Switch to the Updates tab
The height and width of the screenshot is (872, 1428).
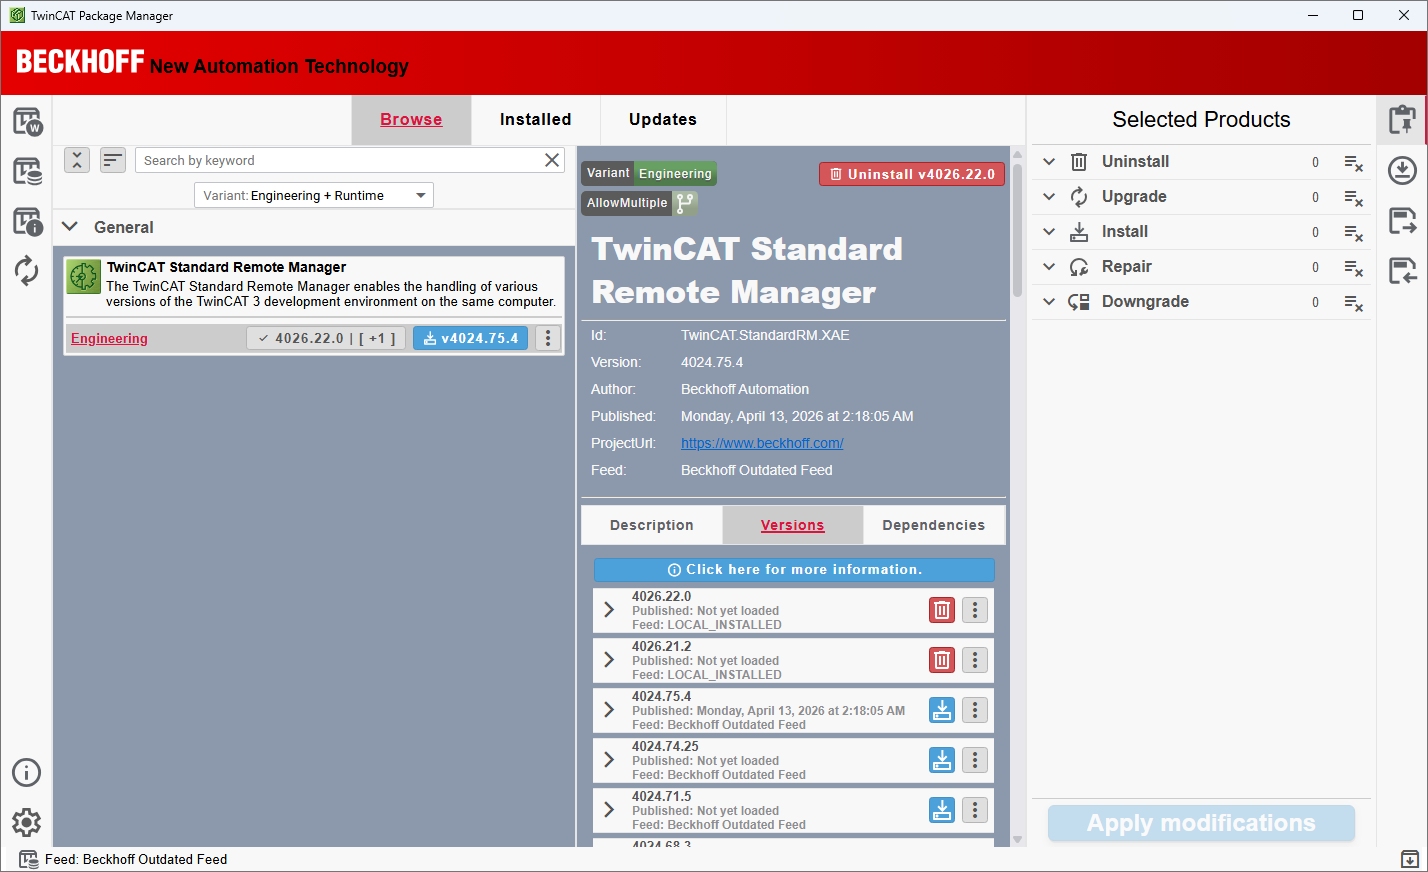[x=663, y=120]
